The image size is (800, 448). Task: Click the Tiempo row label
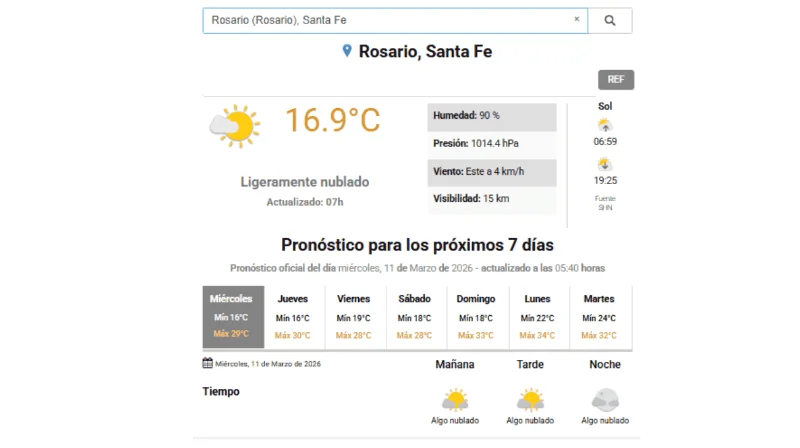[x=221, y=391]
